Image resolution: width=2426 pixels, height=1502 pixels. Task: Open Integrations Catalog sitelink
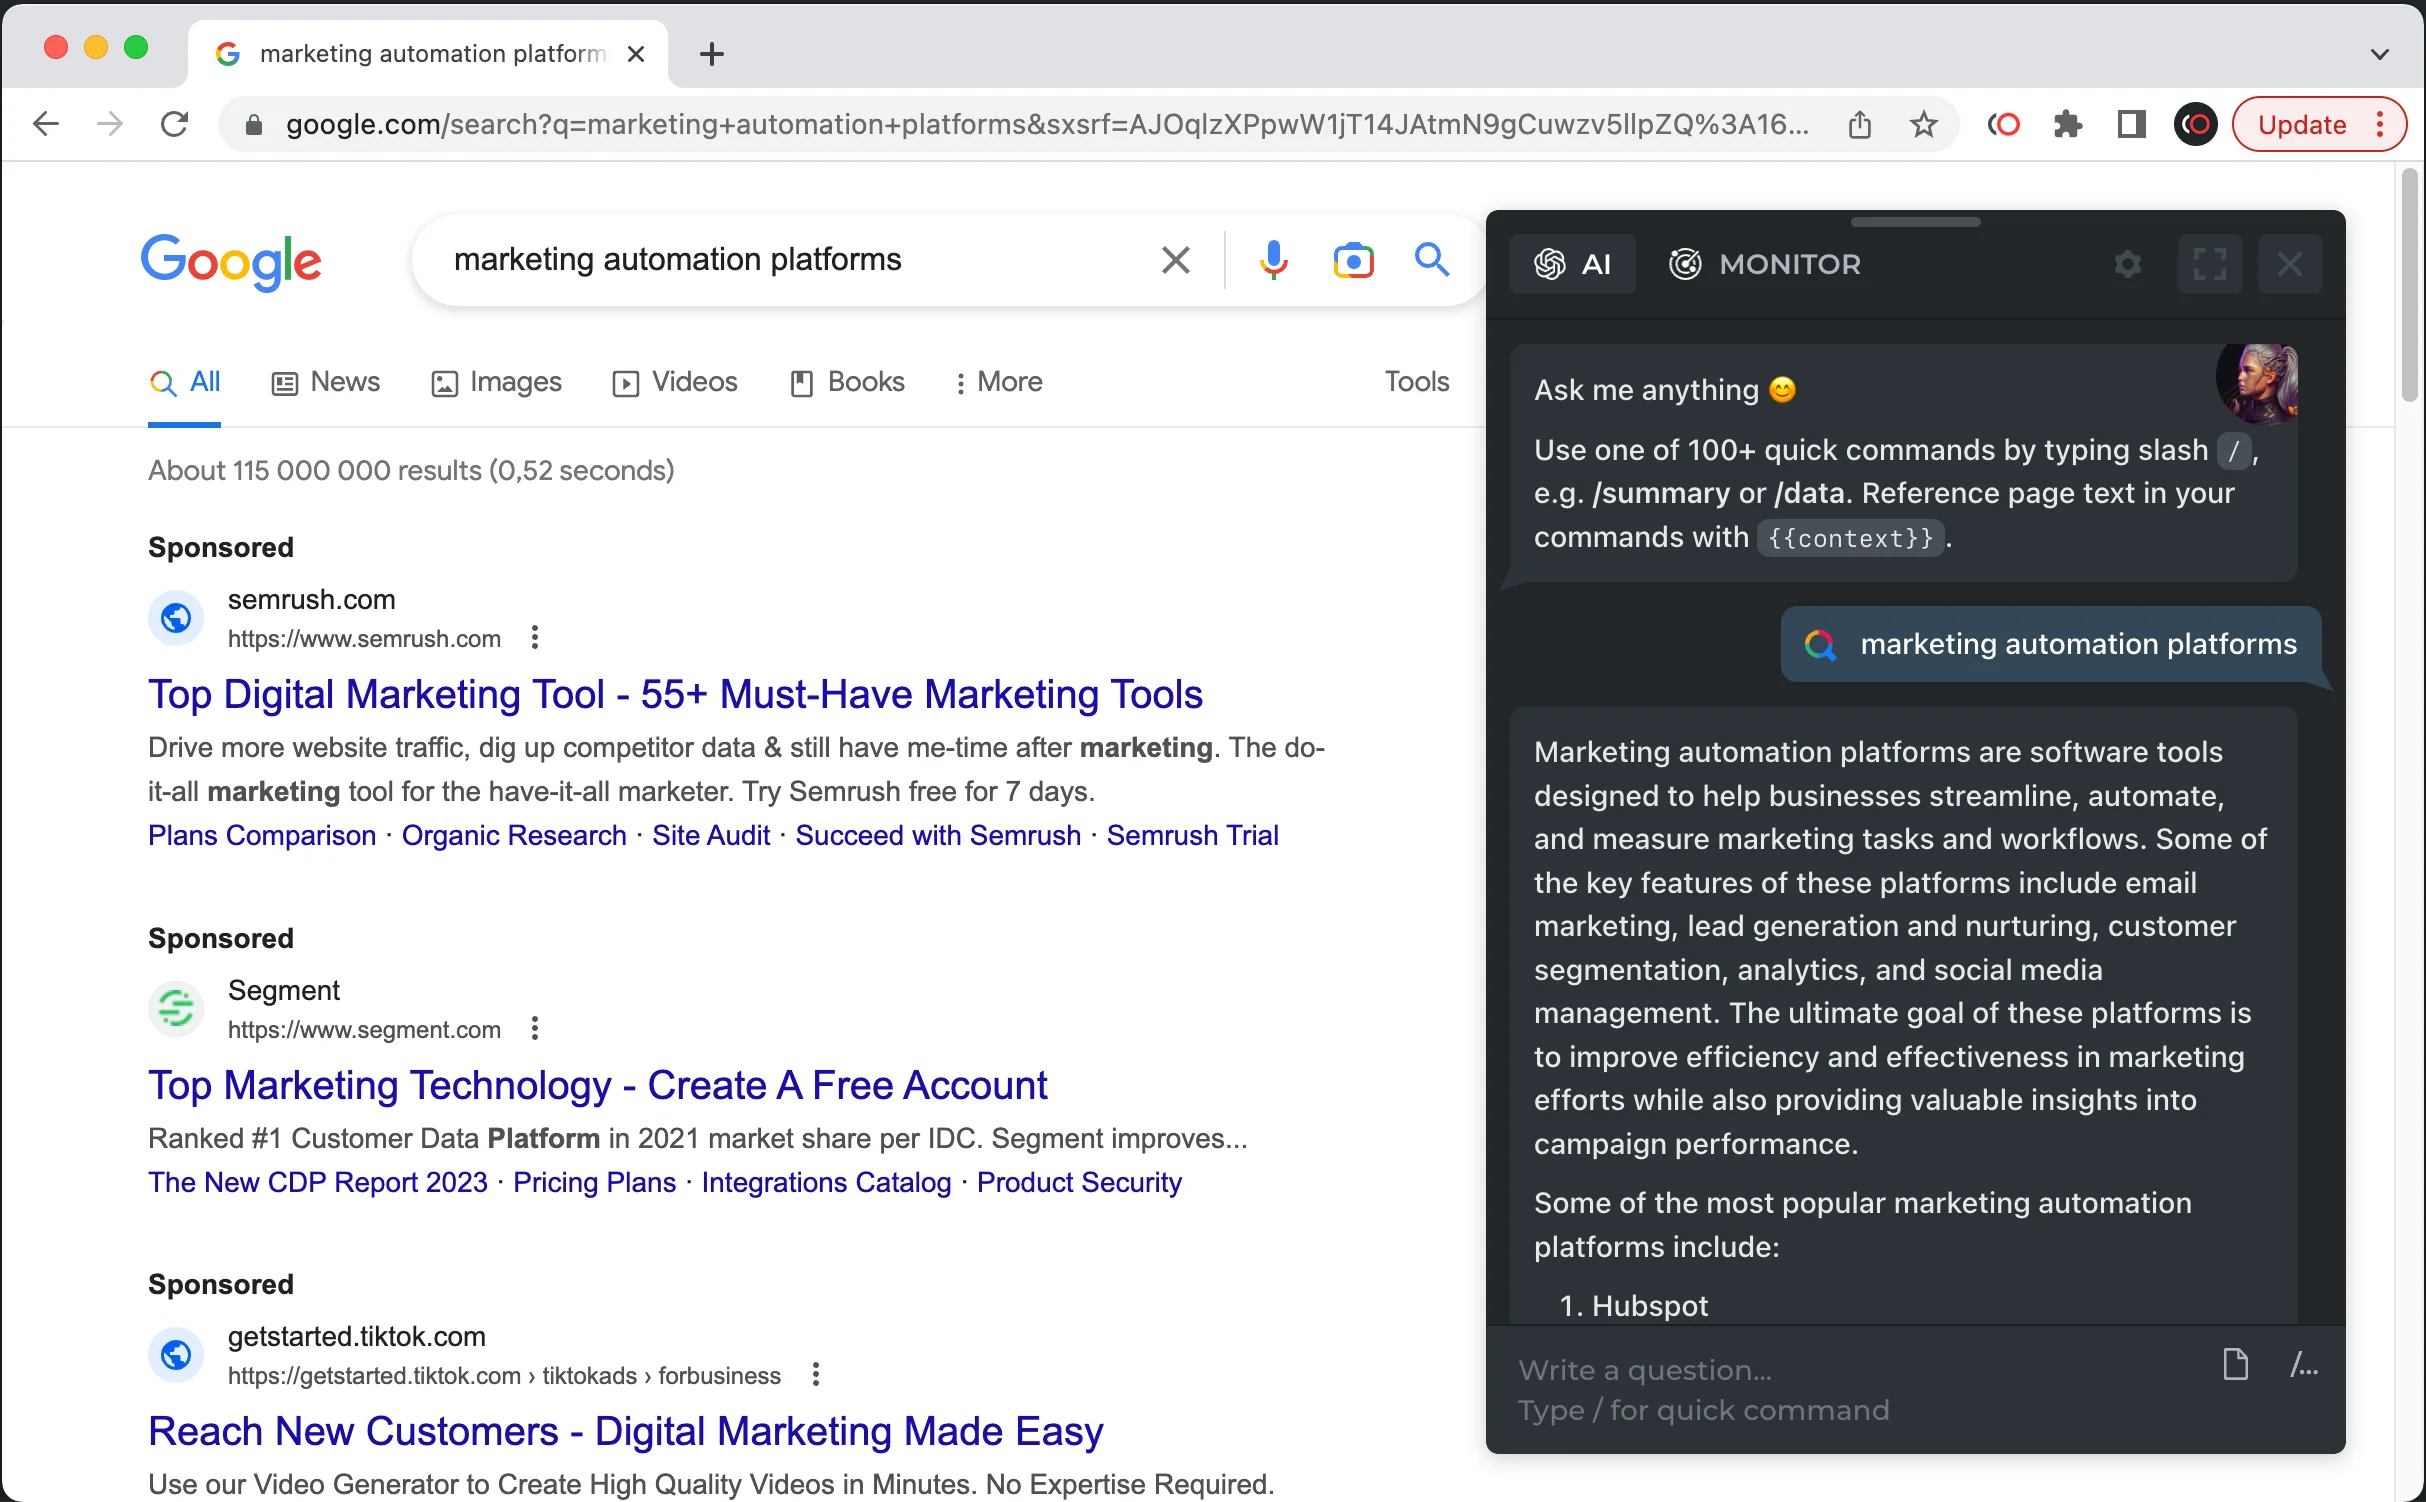826,1182
